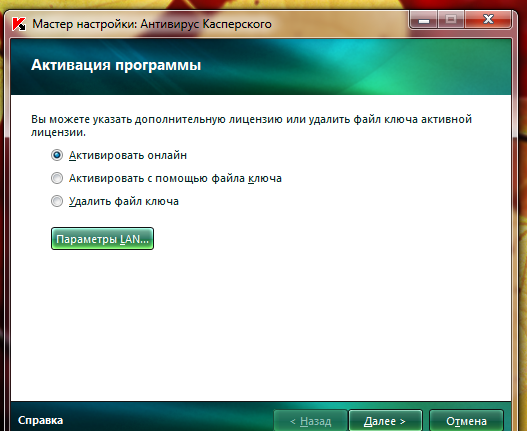Proceed with the 'Далее >' button

coord(385,421)
